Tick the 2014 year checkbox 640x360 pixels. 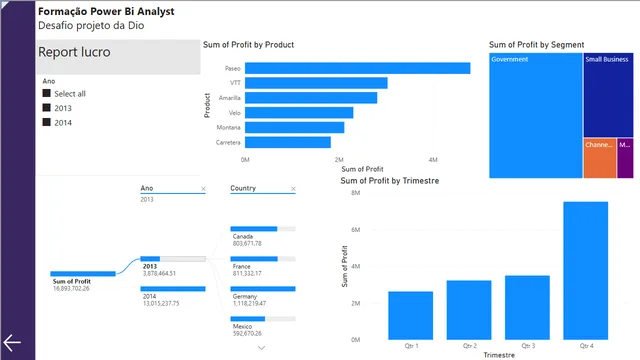(x=47, y=122)
